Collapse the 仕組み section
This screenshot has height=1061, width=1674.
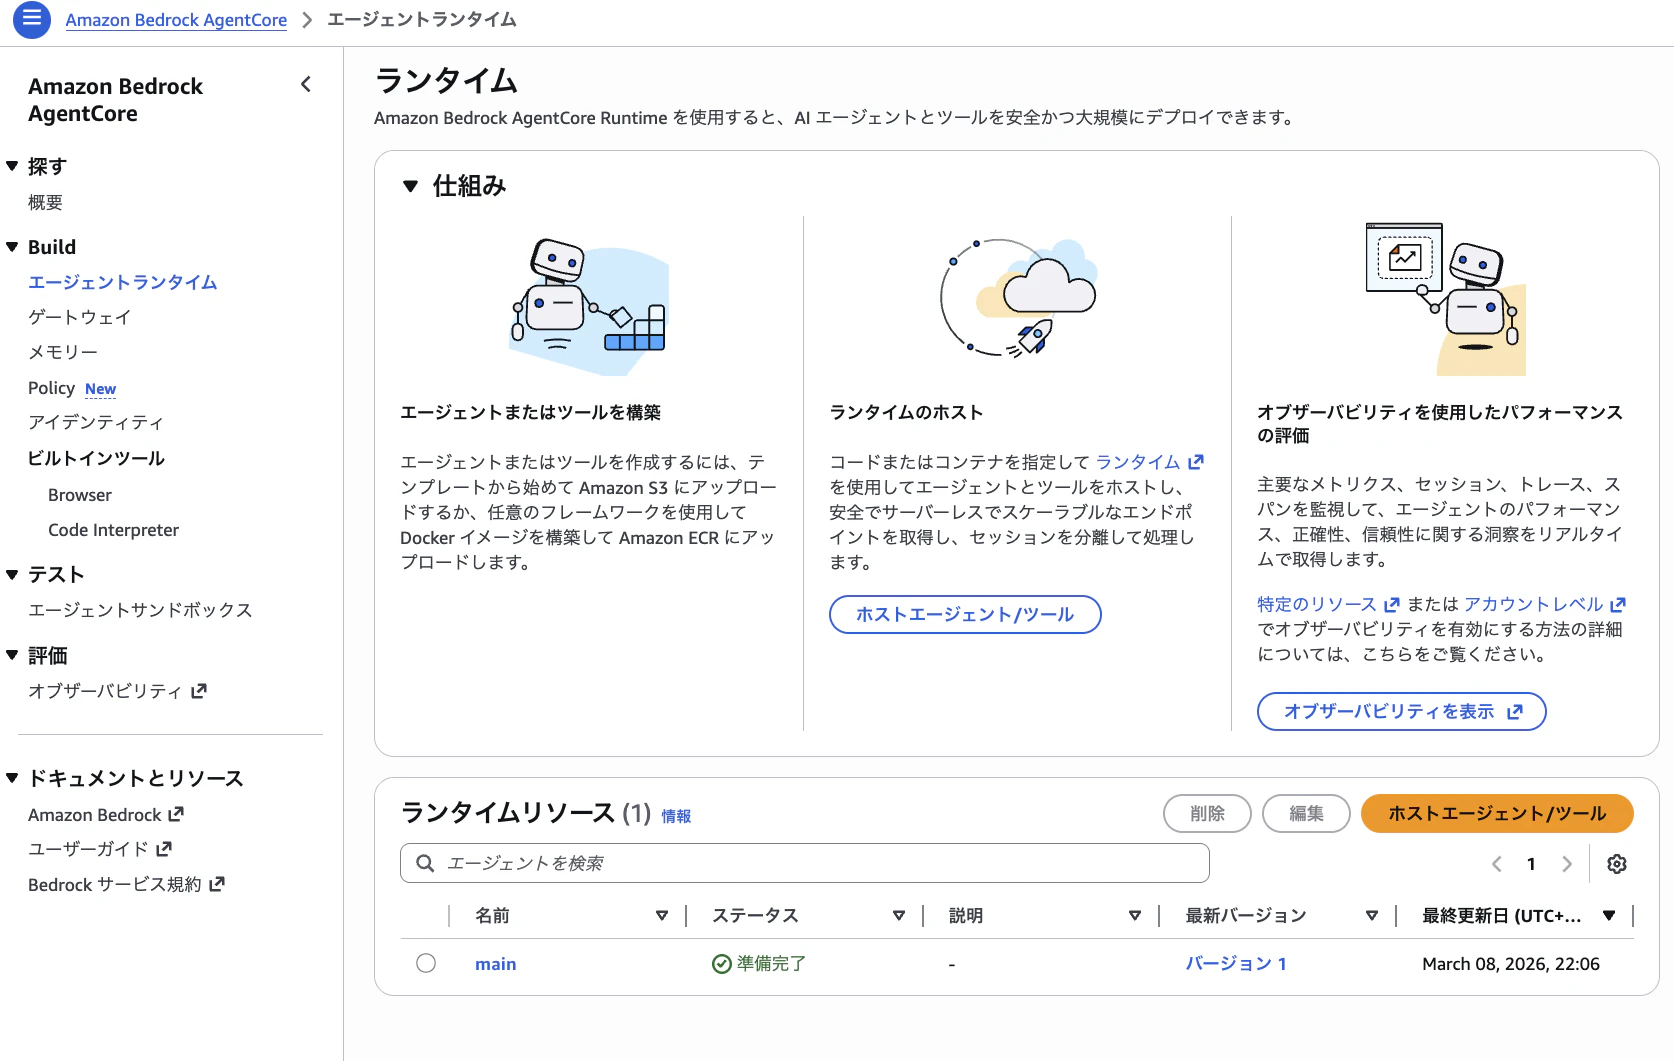coord(408,186)
